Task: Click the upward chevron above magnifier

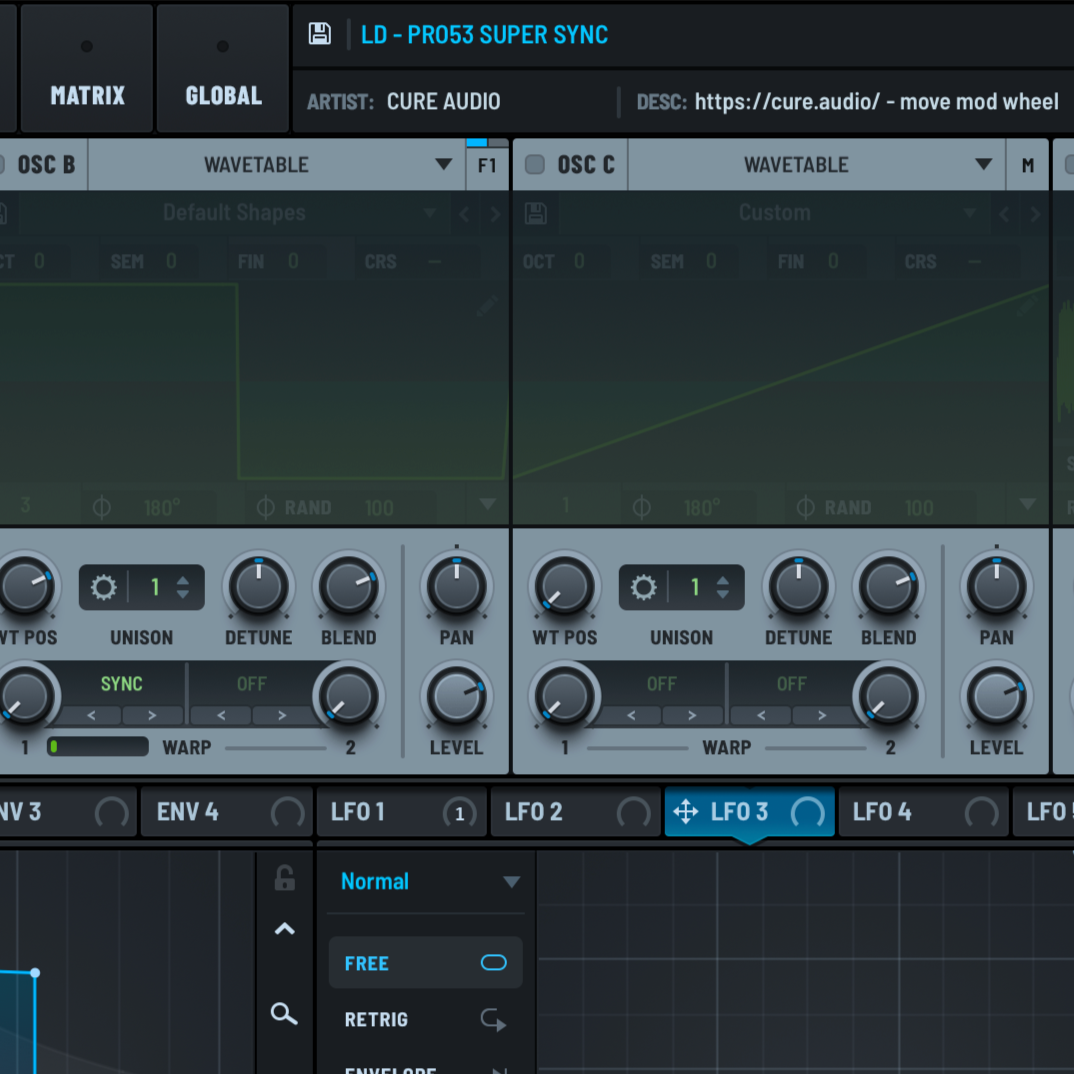Action: pyautogui.click(x=284, y=930)
